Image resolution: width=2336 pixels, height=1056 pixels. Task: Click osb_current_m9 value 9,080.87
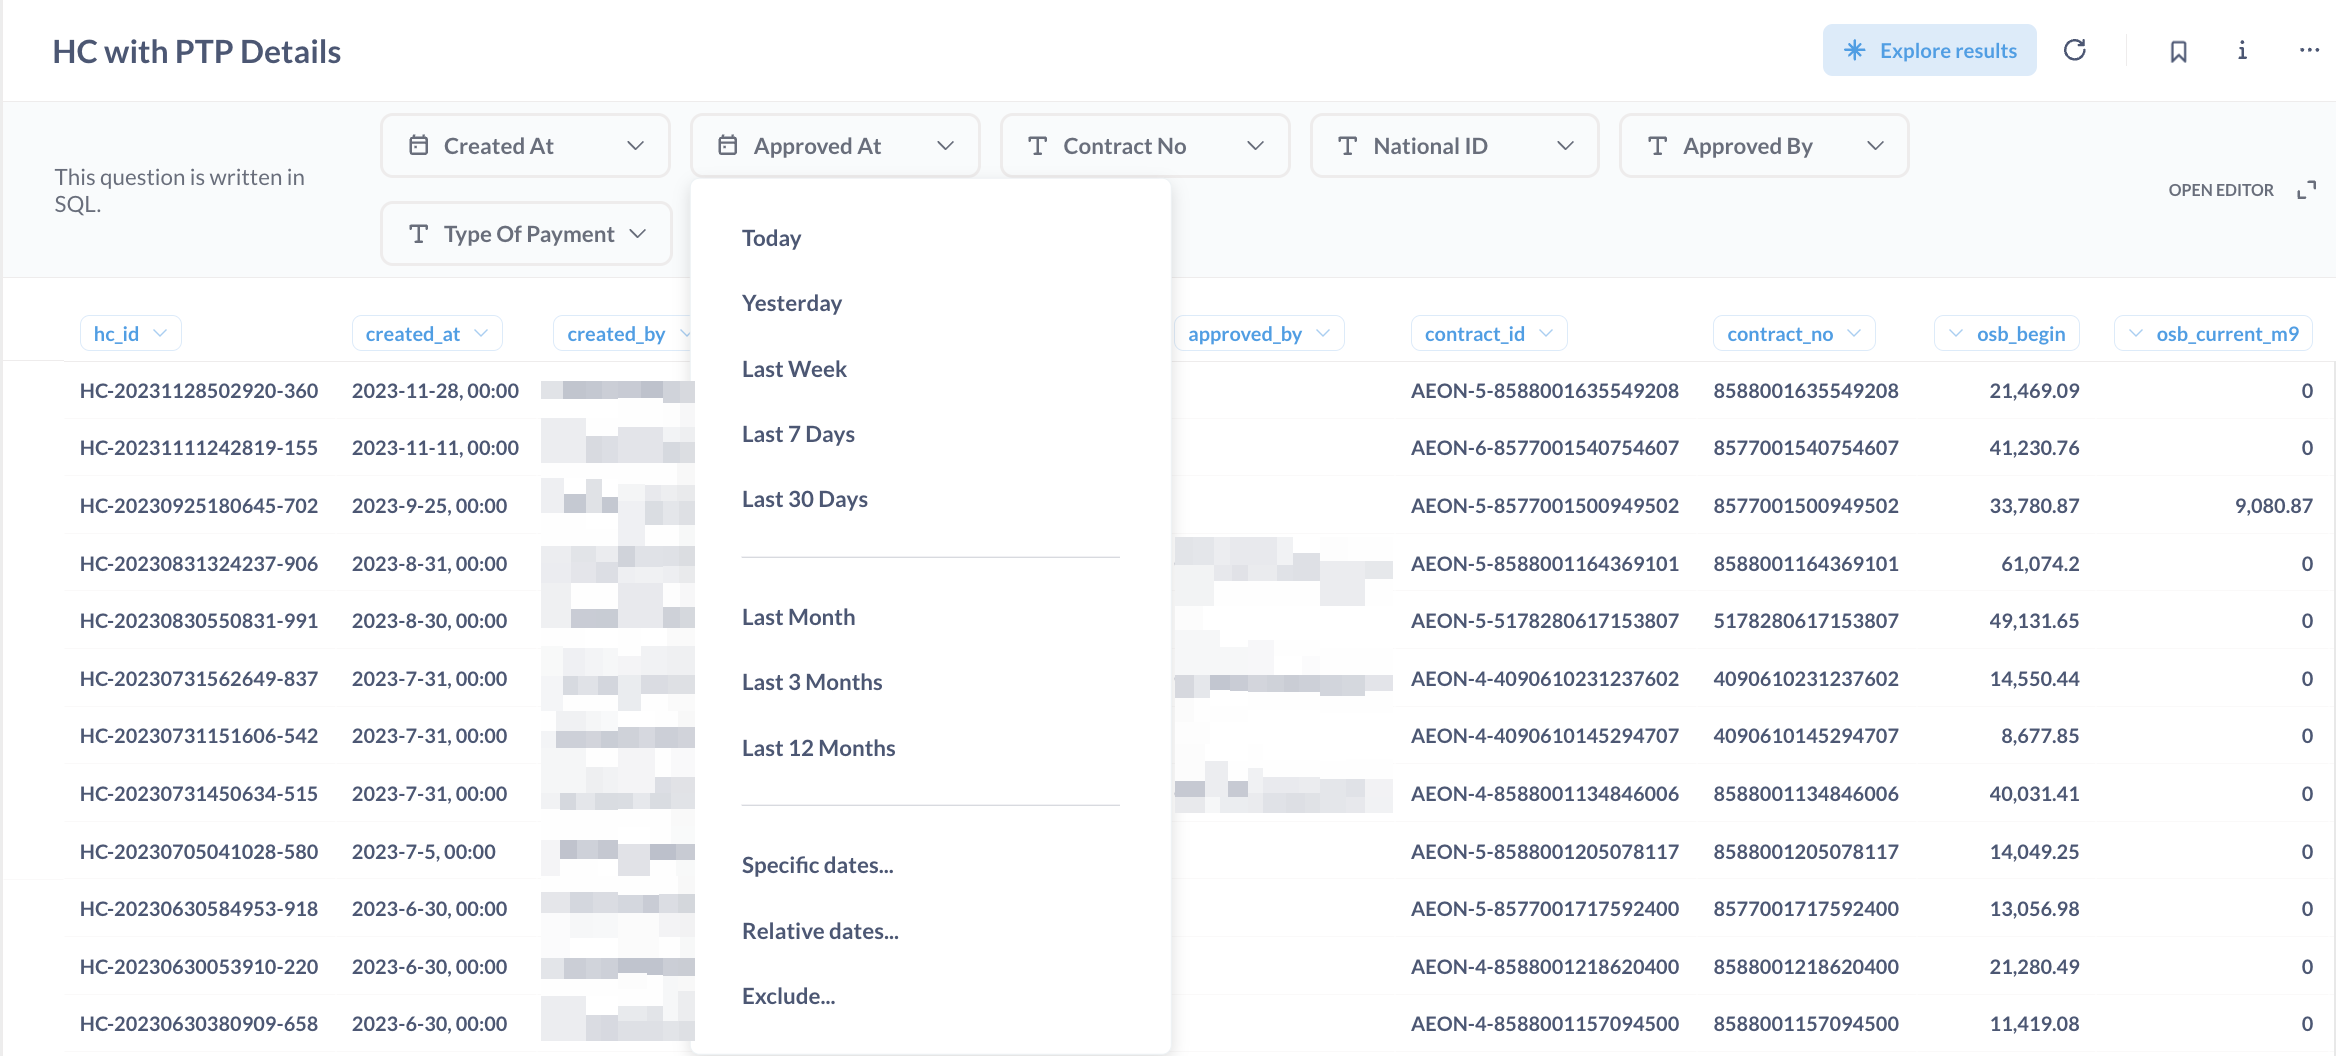2274,506
